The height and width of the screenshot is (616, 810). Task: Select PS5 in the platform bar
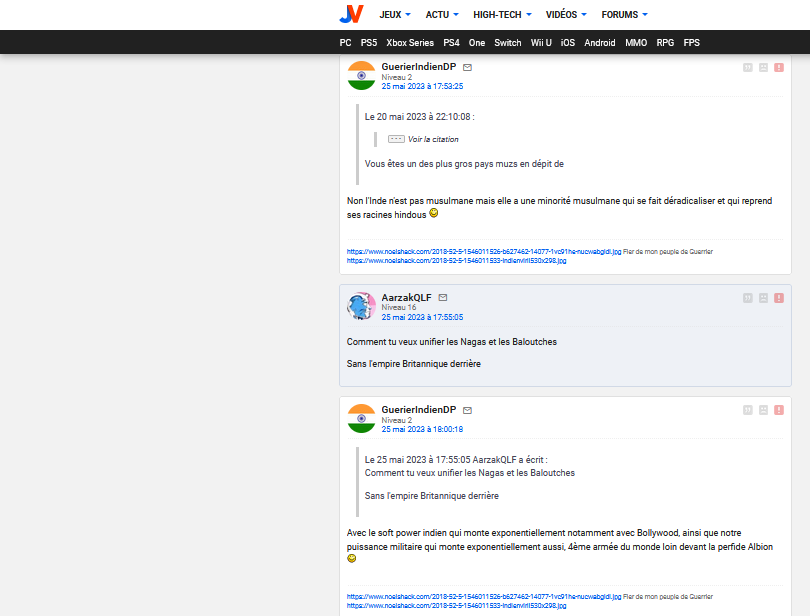[x=369, y=43]
